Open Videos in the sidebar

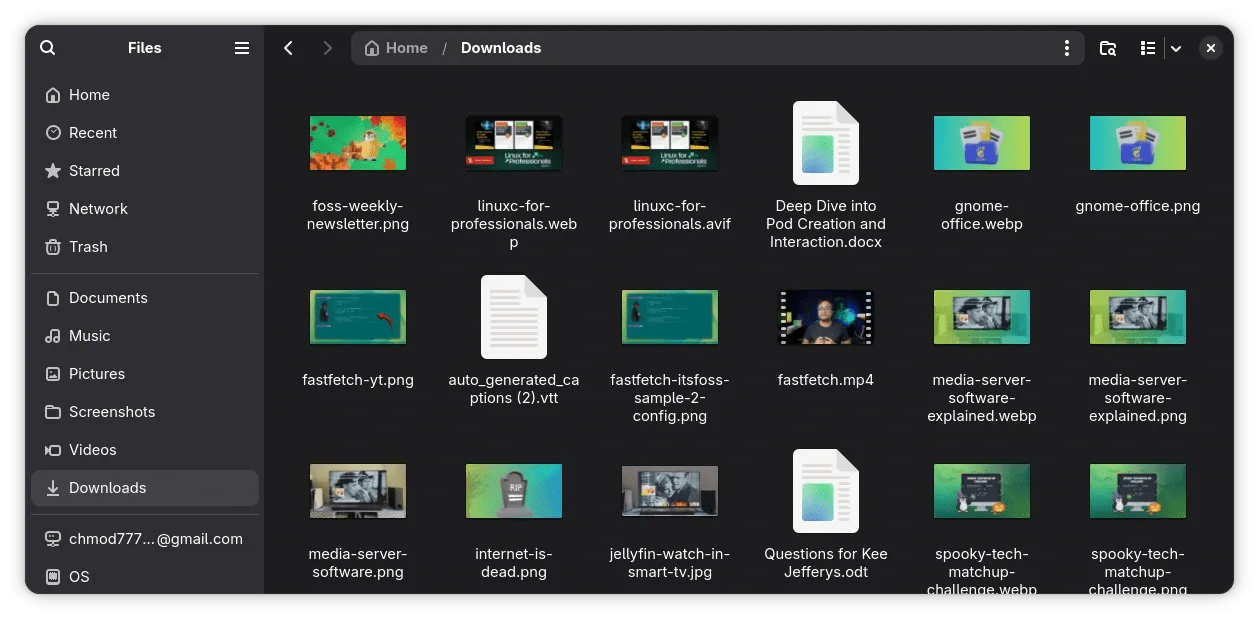pyautogui.click(x=145, y=450)
